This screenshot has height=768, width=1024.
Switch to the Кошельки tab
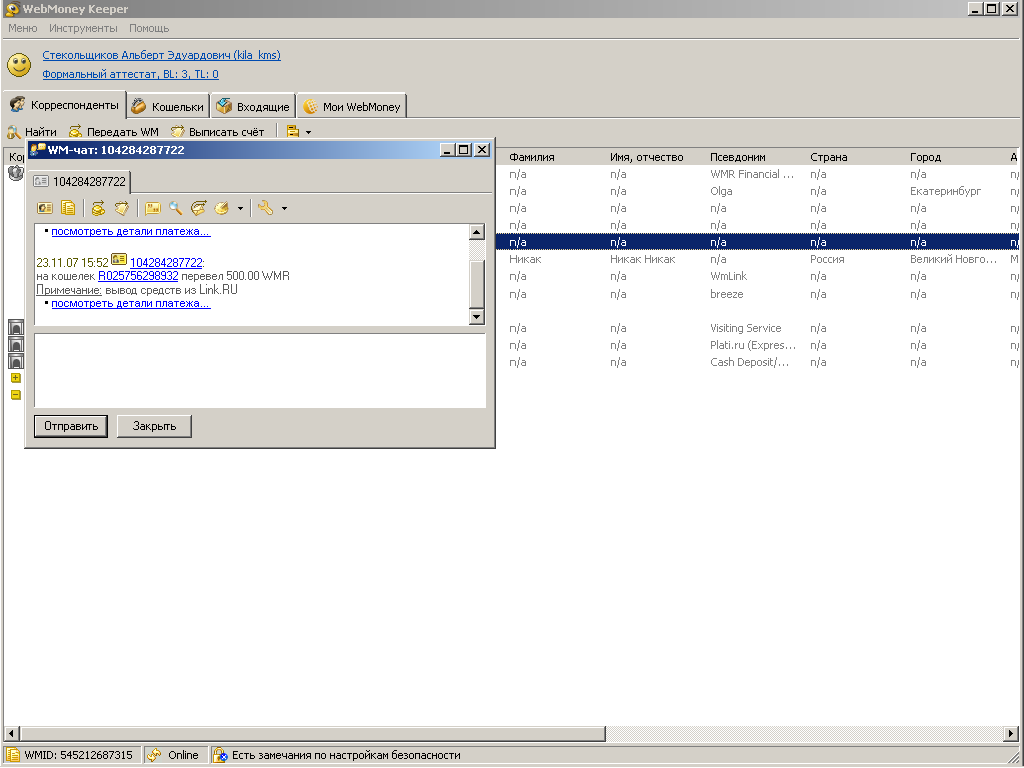click(168, 106)
